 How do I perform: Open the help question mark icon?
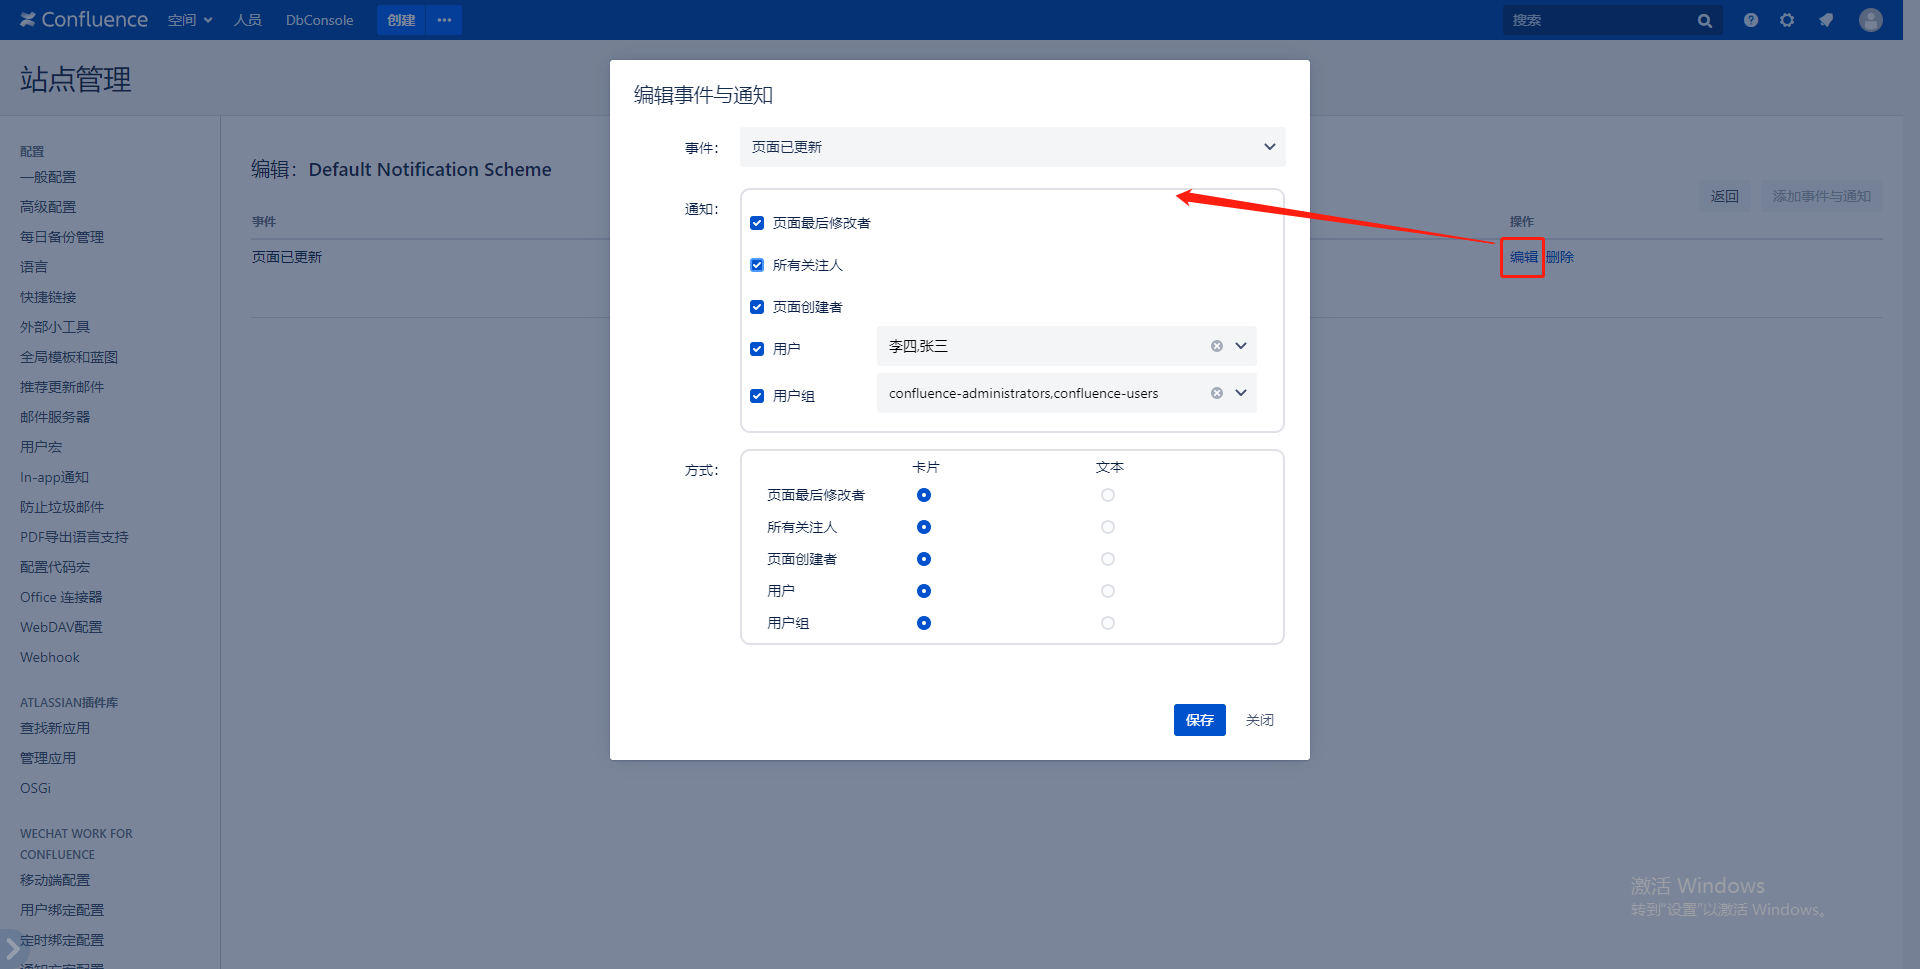tap(1751, 20)
